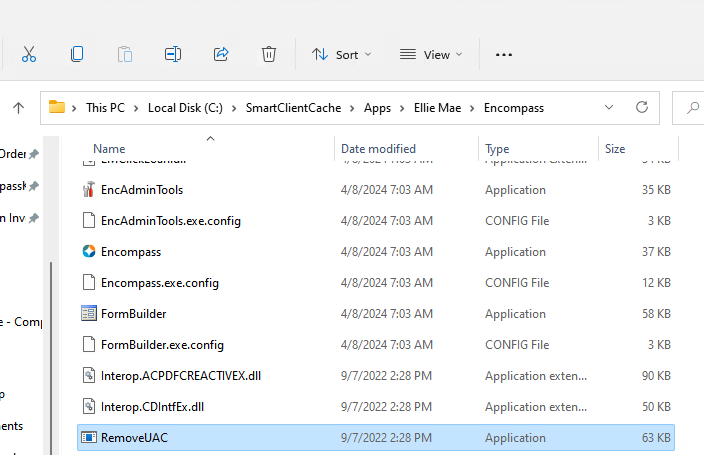Click Encompass.exe.config file icon
704x455 pixels.
[x=89, y=283]
